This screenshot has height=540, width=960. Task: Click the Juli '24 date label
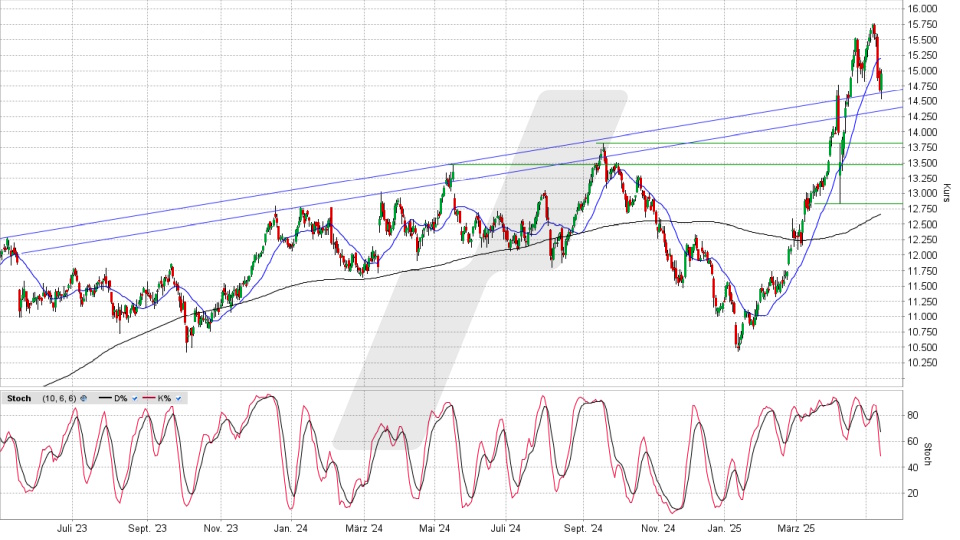tap(506, 528)
